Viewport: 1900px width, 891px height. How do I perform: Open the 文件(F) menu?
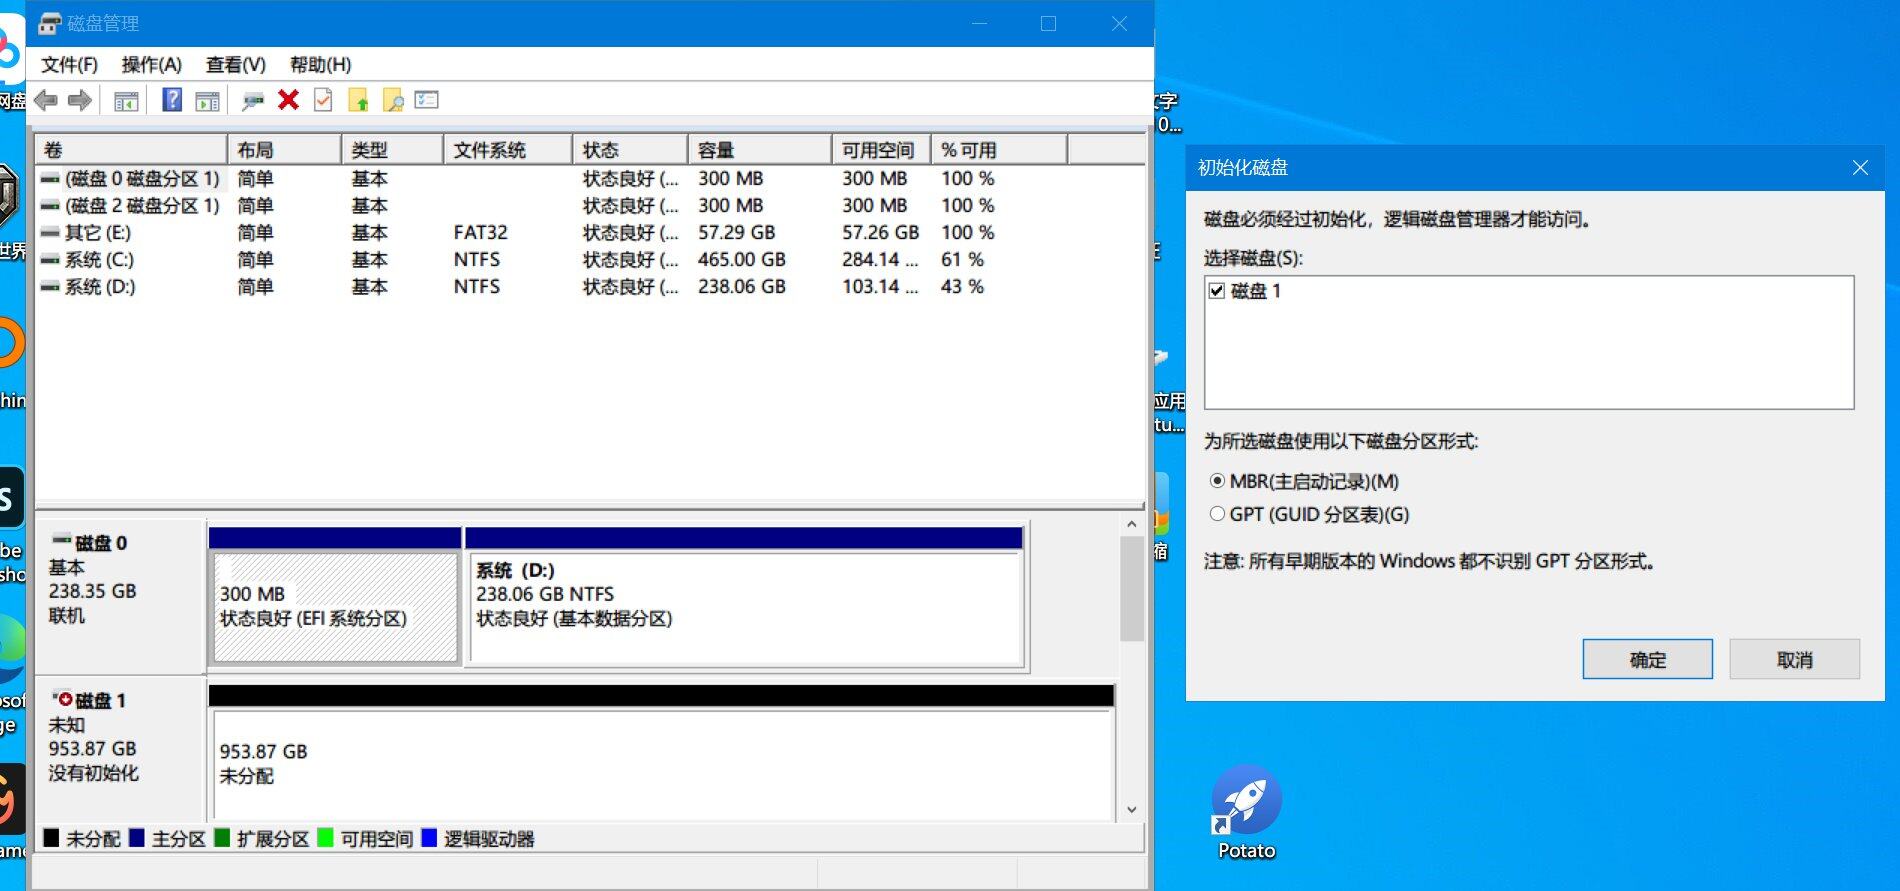pos(69,65)
